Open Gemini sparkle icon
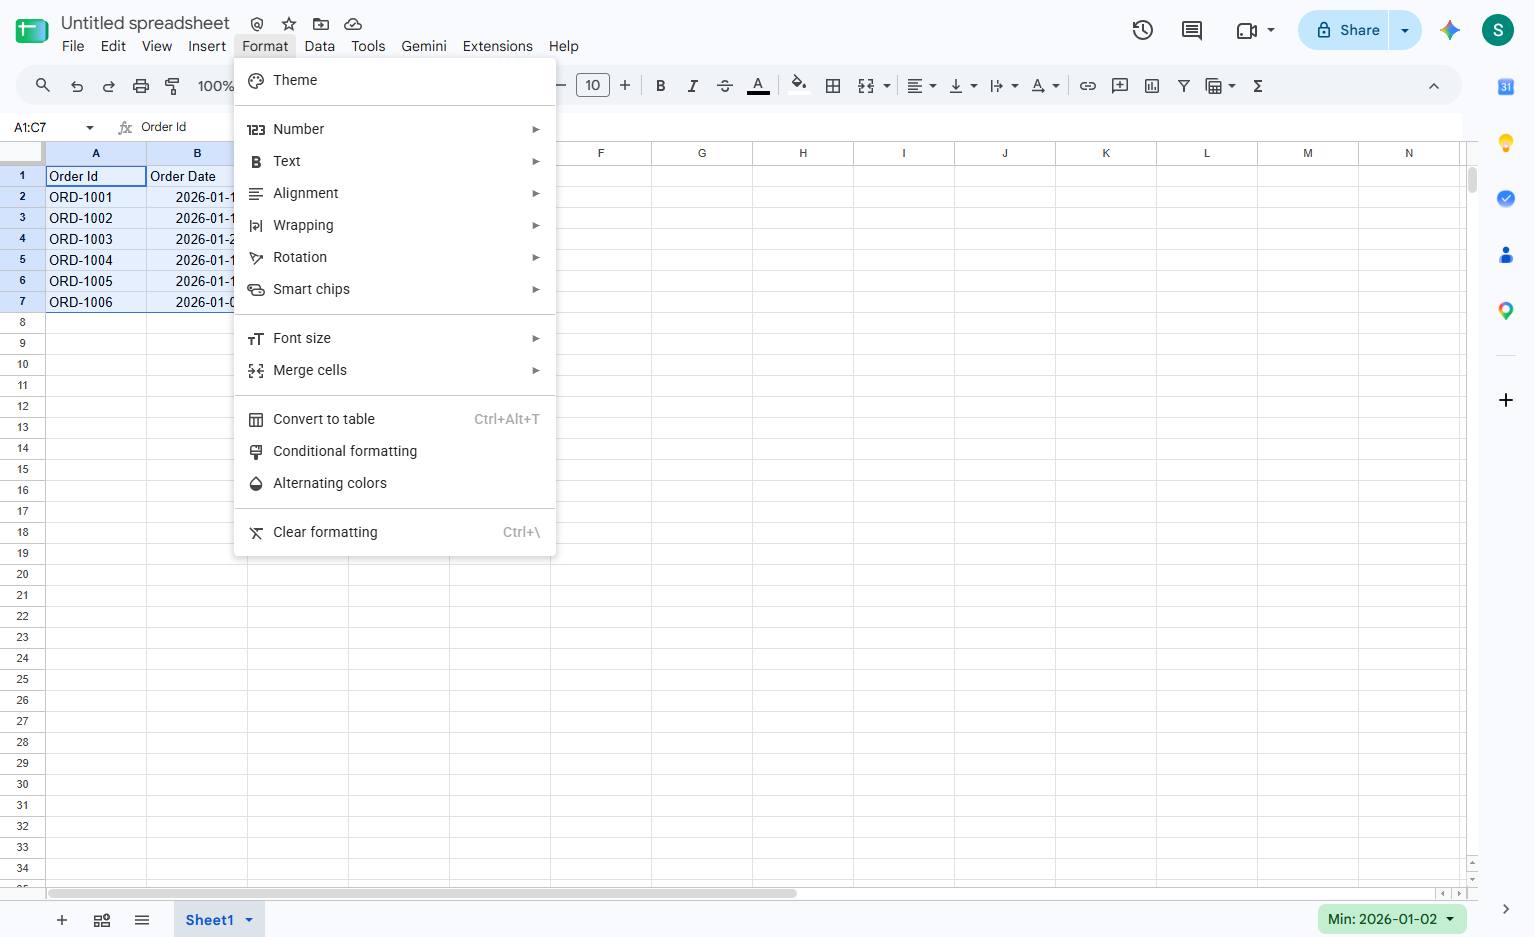 (x=1450, y=30)
